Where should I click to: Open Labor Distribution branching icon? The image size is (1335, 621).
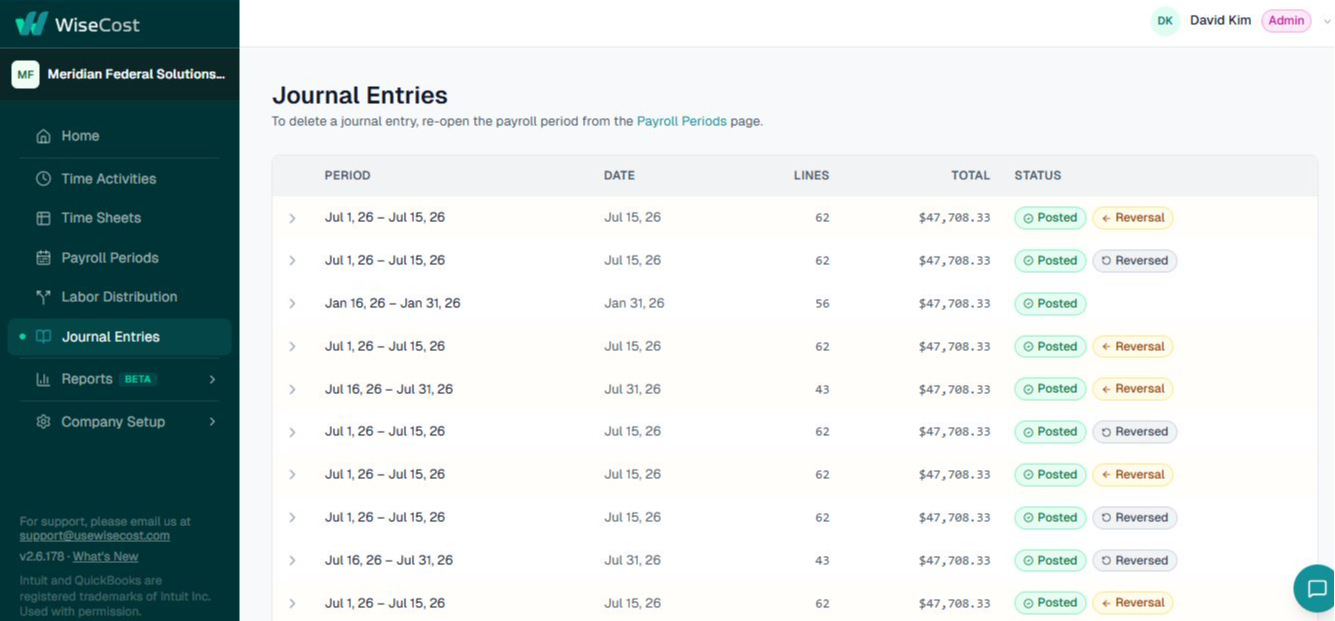[43, 297]
